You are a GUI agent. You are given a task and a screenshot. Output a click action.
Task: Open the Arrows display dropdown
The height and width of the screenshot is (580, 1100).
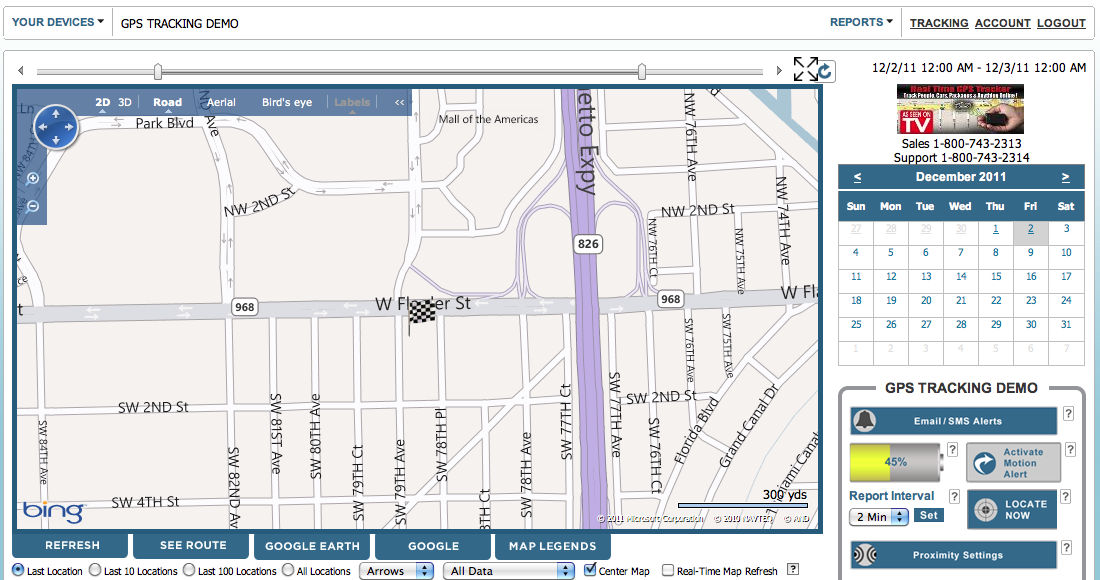396,571
